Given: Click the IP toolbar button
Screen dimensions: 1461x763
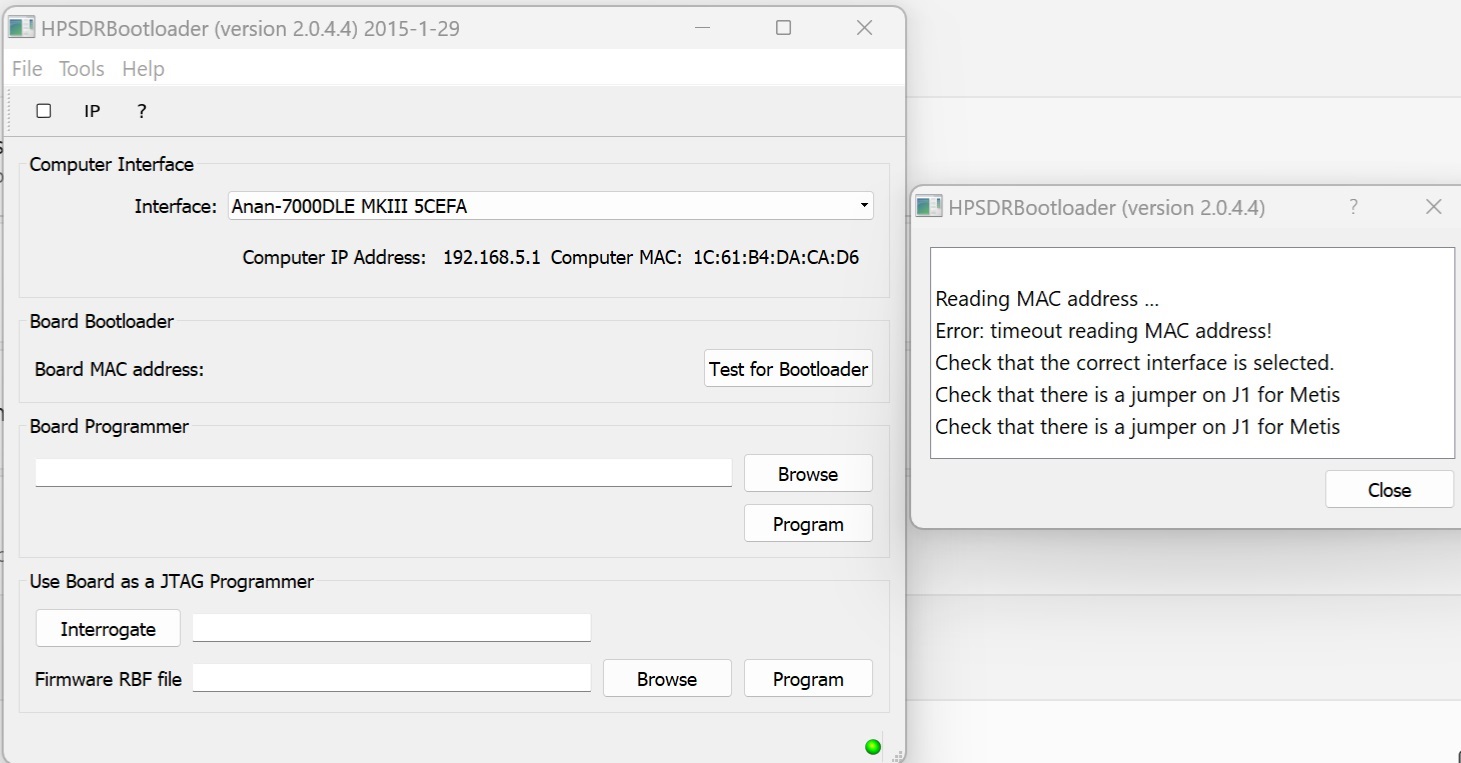Looking at the screenshot, I should tap(92, 111).
